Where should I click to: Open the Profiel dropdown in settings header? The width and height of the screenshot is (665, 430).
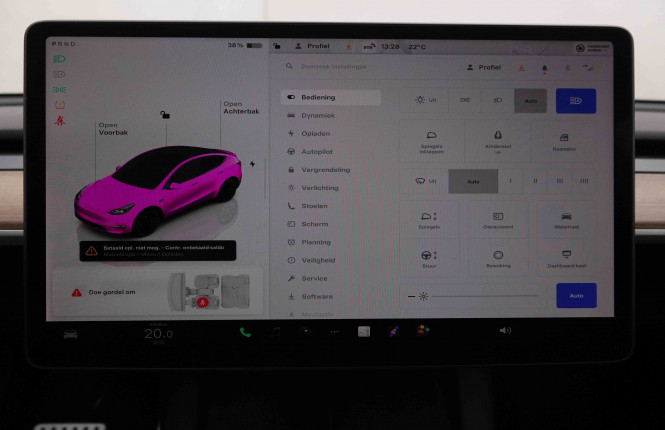coord(485,67)
